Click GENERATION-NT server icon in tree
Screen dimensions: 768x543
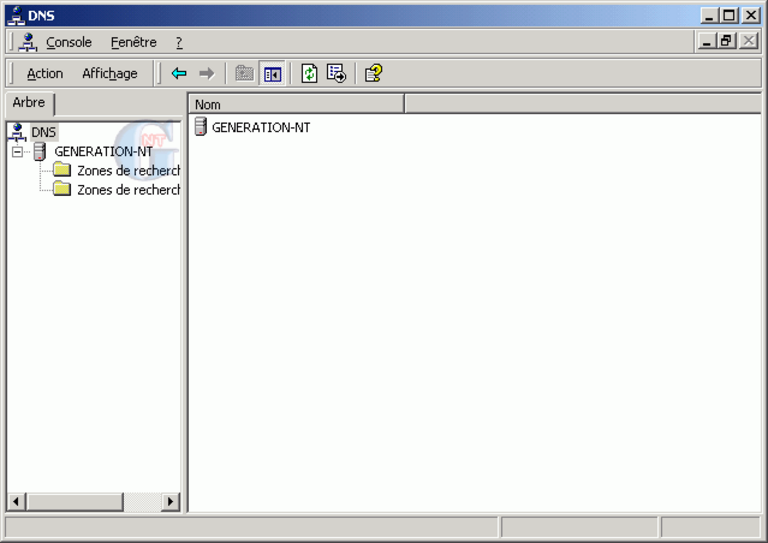[x=40, y=152]
